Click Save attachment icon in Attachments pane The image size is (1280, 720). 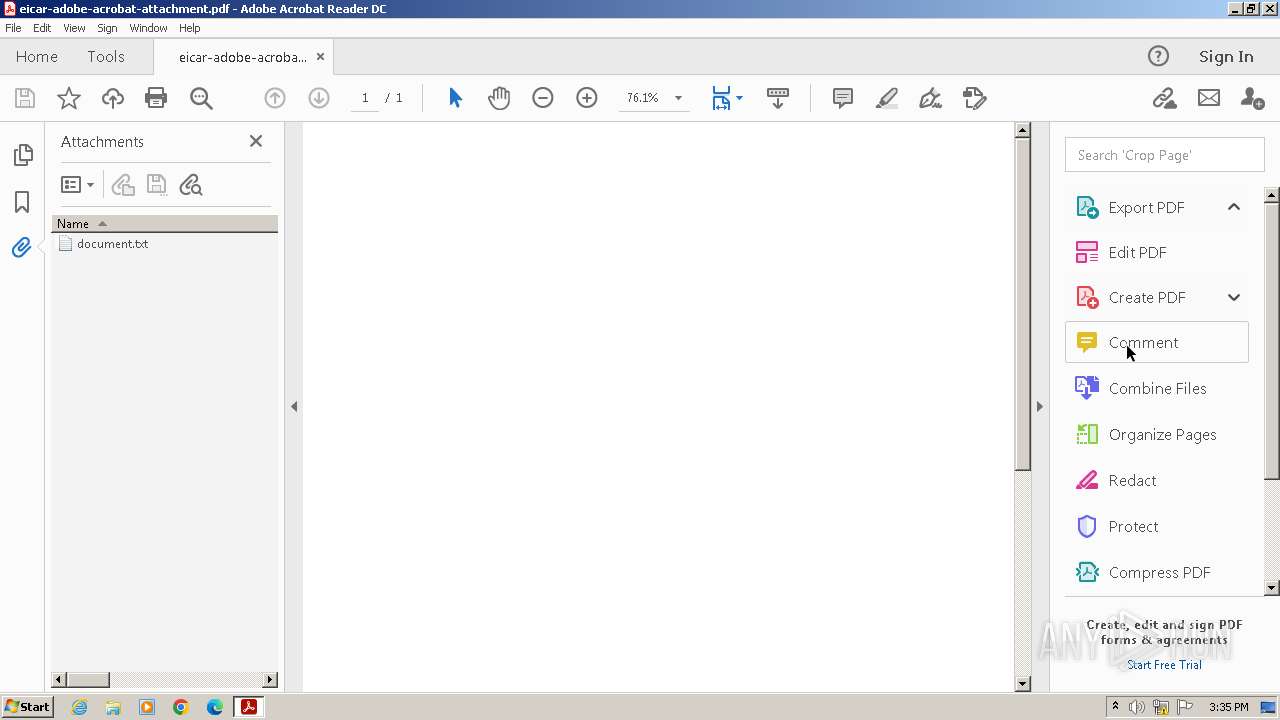coord(156,185)
